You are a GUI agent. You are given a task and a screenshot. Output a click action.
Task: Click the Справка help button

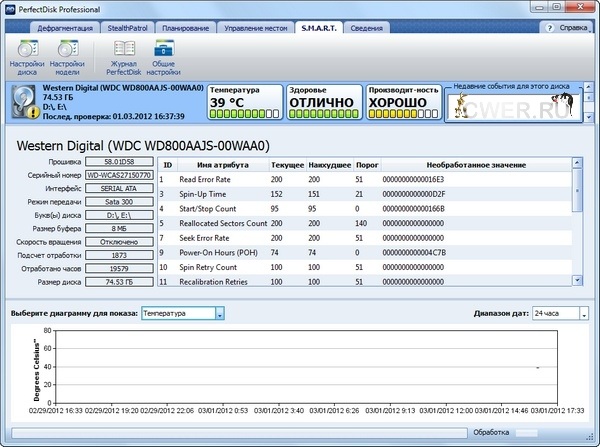click(568, 28)
